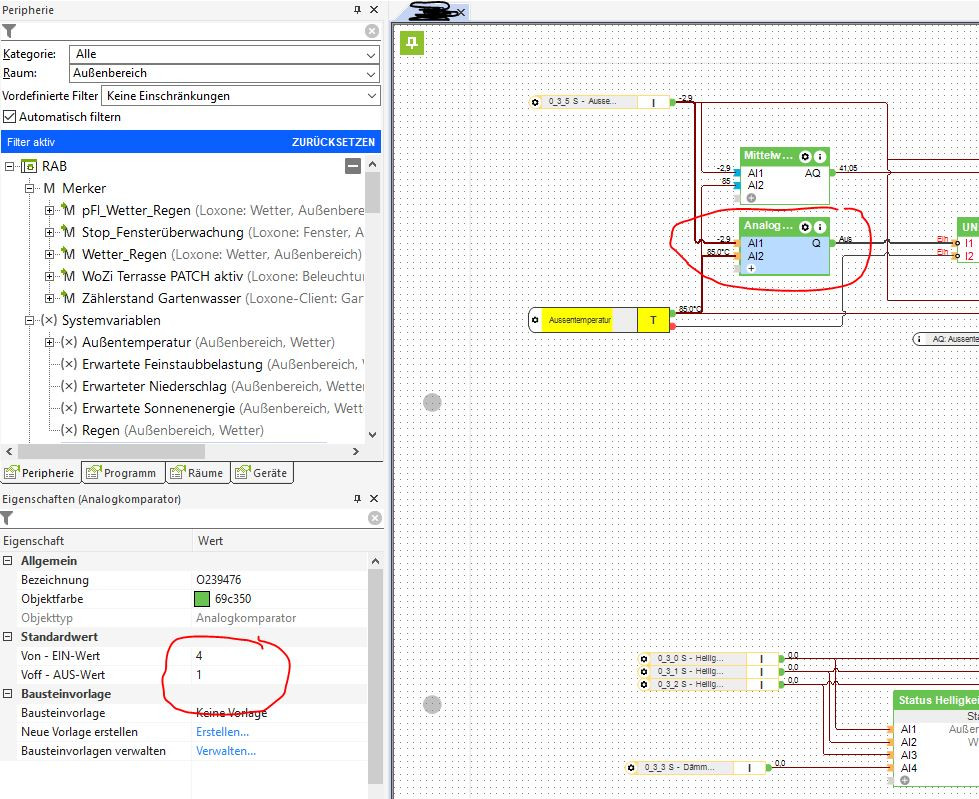Open the Raum dropdown showing Außenbereich
Screen dimensions: 979x799
pyautogui.click(x=224, y=74)
